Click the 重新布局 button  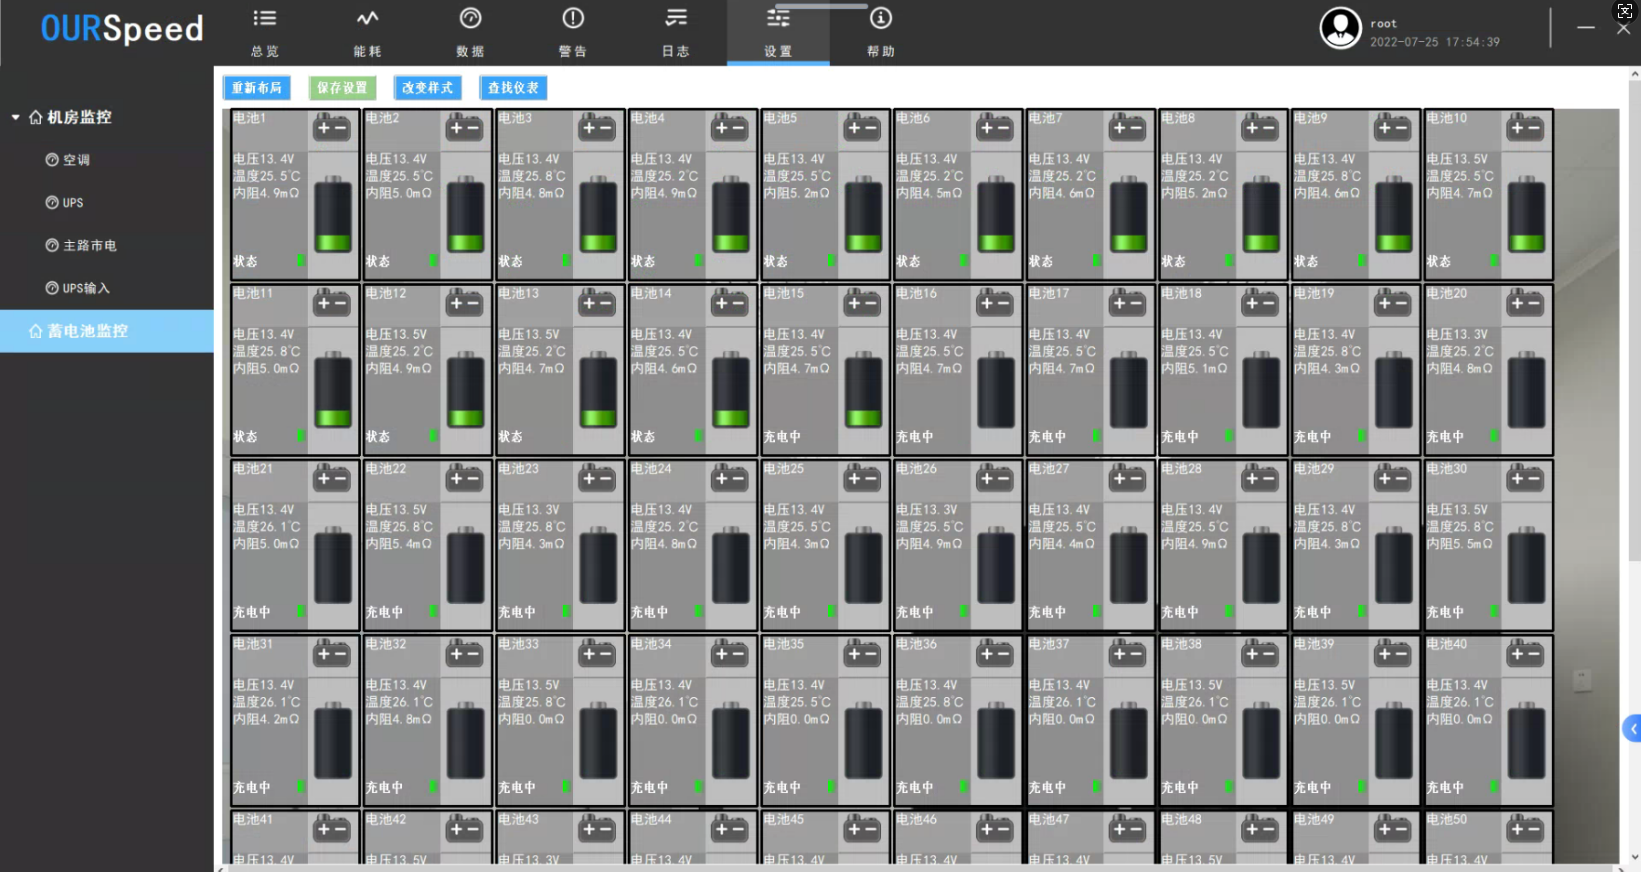[x=257, y=88]
